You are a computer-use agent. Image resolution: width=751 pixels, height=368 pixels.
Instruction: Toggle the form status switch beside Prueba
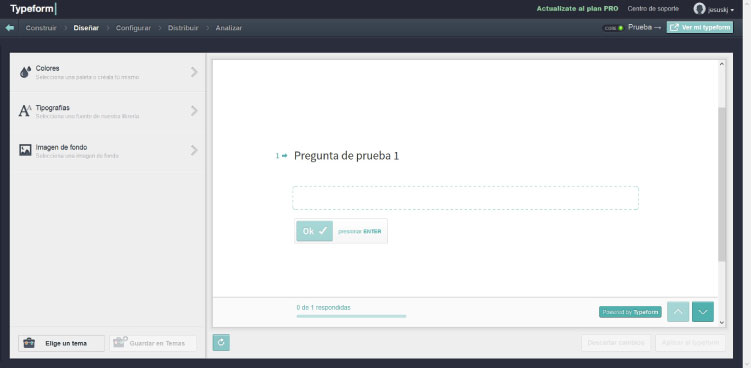click(613, 28)
